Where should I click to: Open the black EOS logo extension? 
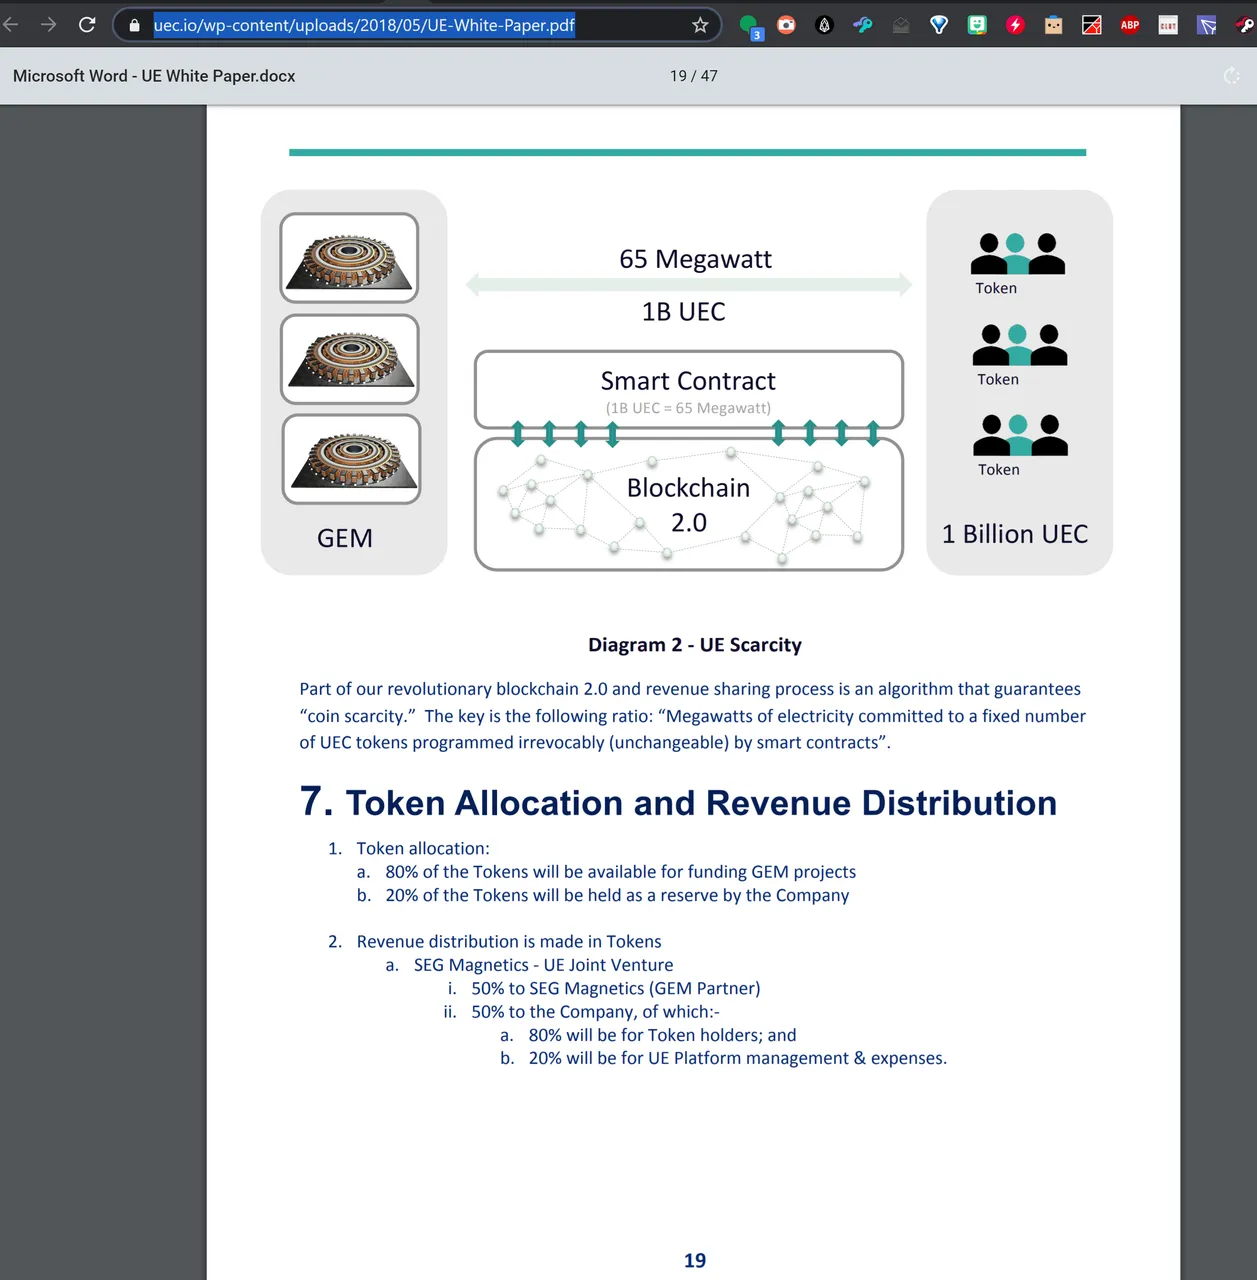point(824,25)
